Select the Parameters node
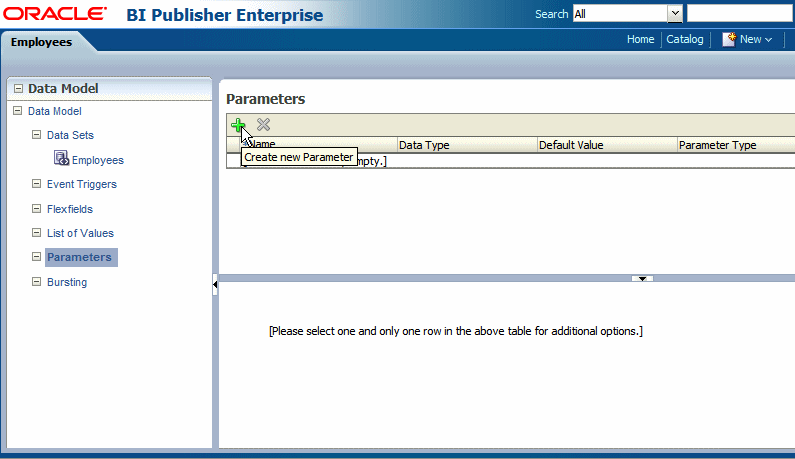The height and width of the screenshot is (459, 795). (x=79, y=257)
